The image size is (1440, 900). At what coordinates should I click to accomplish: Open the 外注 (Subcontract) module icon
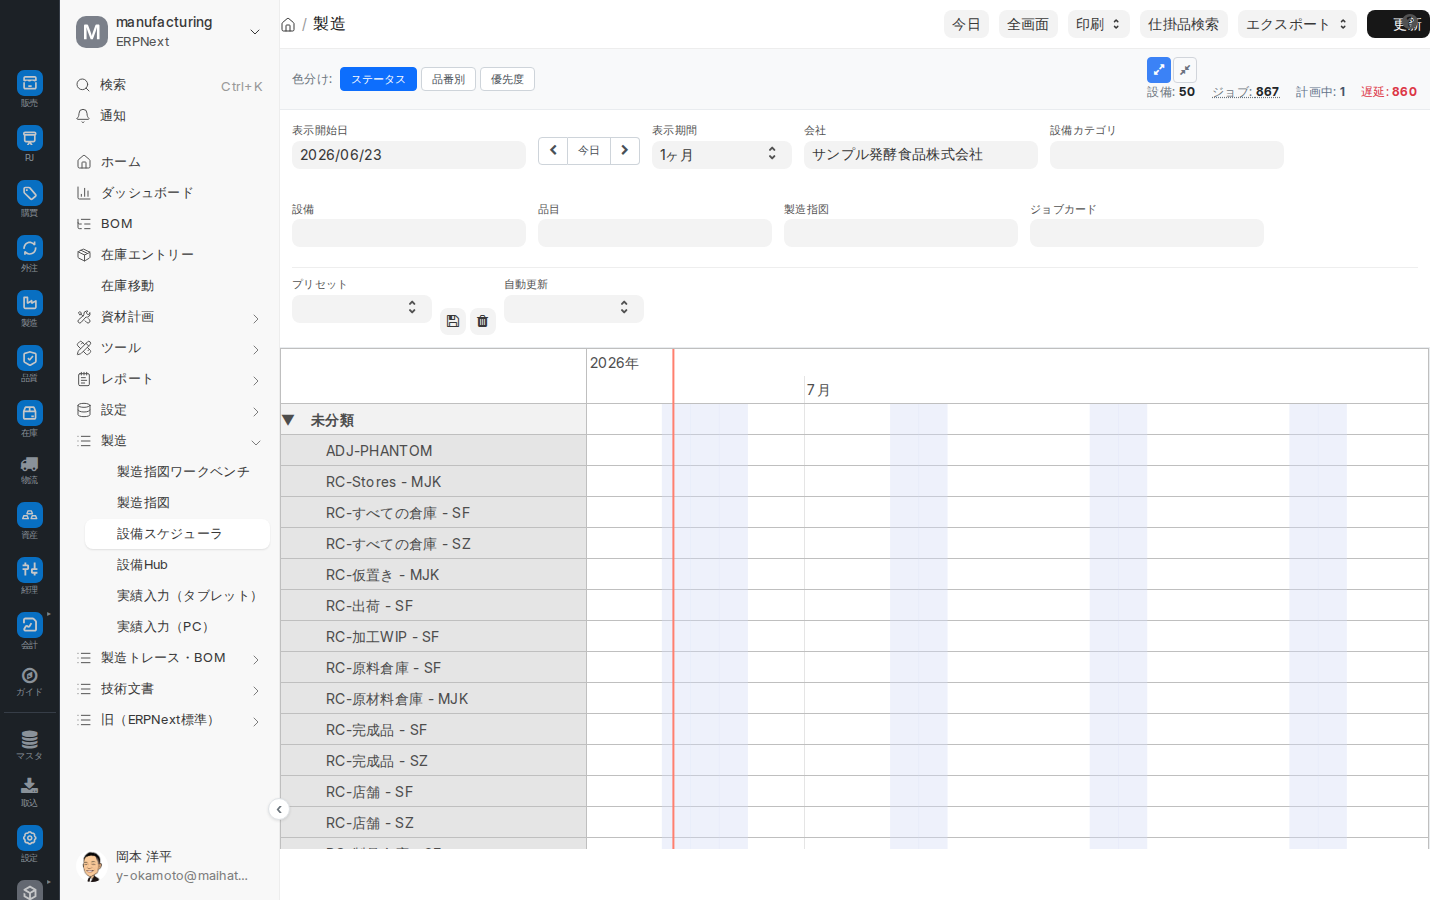point(30,248)
